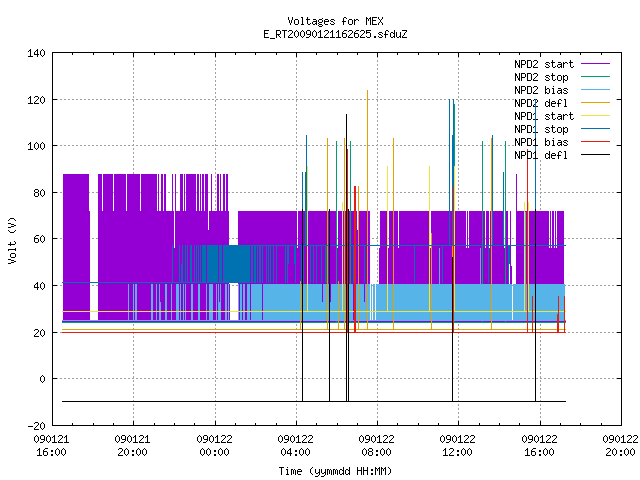The width and height of the screenshot is (640, 480).
Task: Select the 'NPD1 start' legend label
Action: pos(544,116)
